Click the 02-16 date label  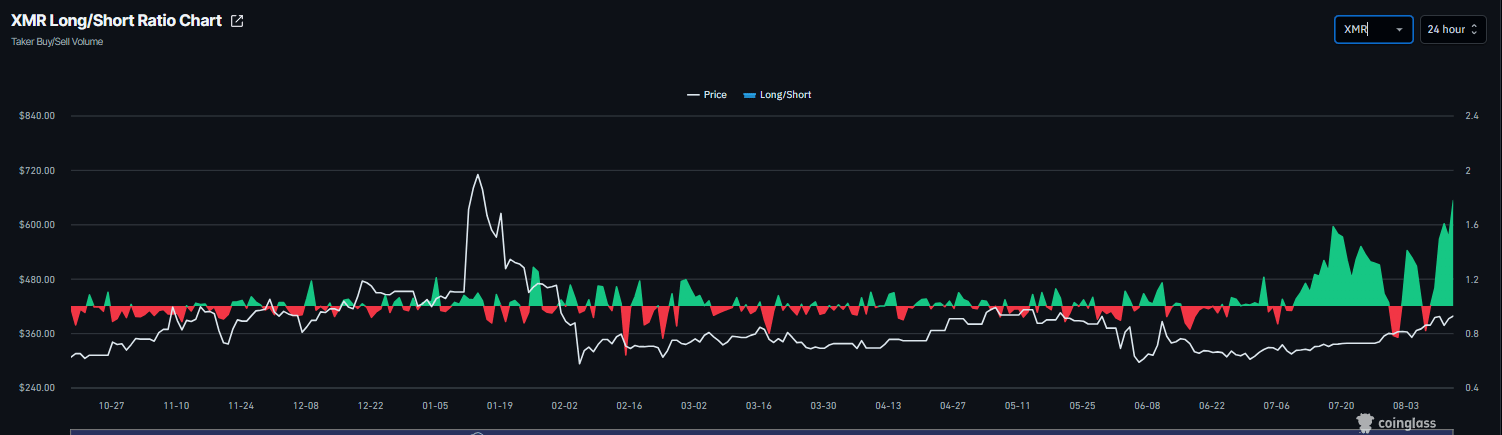[x=629, y=406]
